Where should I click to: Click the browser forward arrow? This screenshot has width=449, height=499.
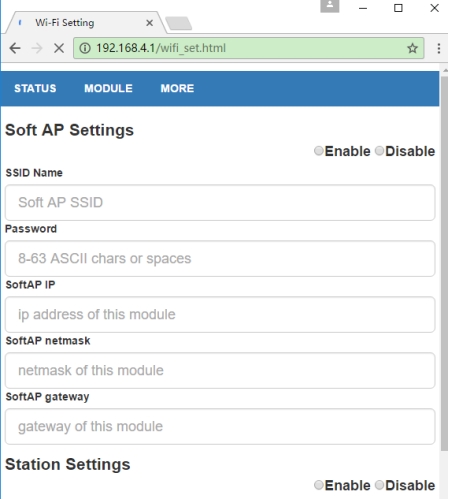point(37,48)
